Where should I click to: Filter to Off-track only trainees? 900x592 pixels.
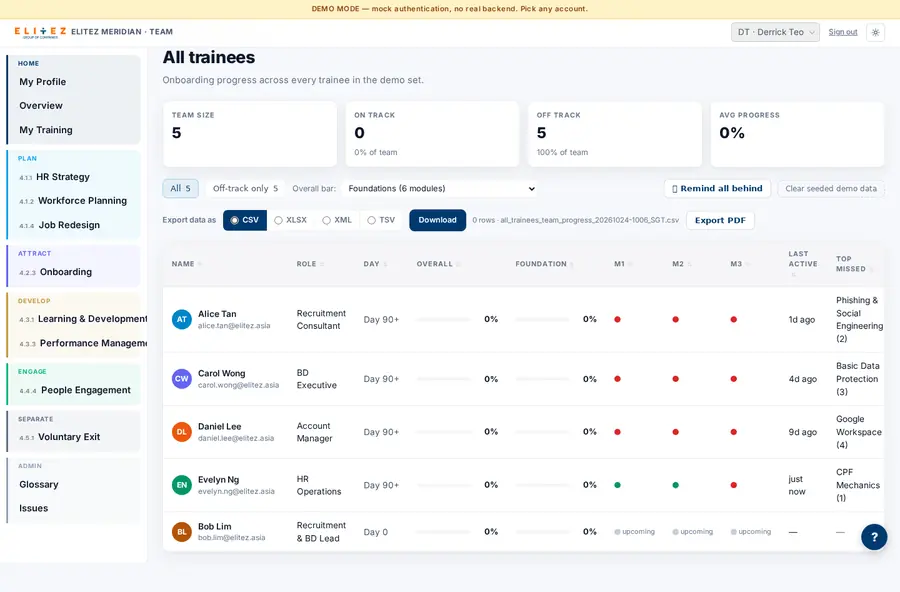tap(245, 188)
